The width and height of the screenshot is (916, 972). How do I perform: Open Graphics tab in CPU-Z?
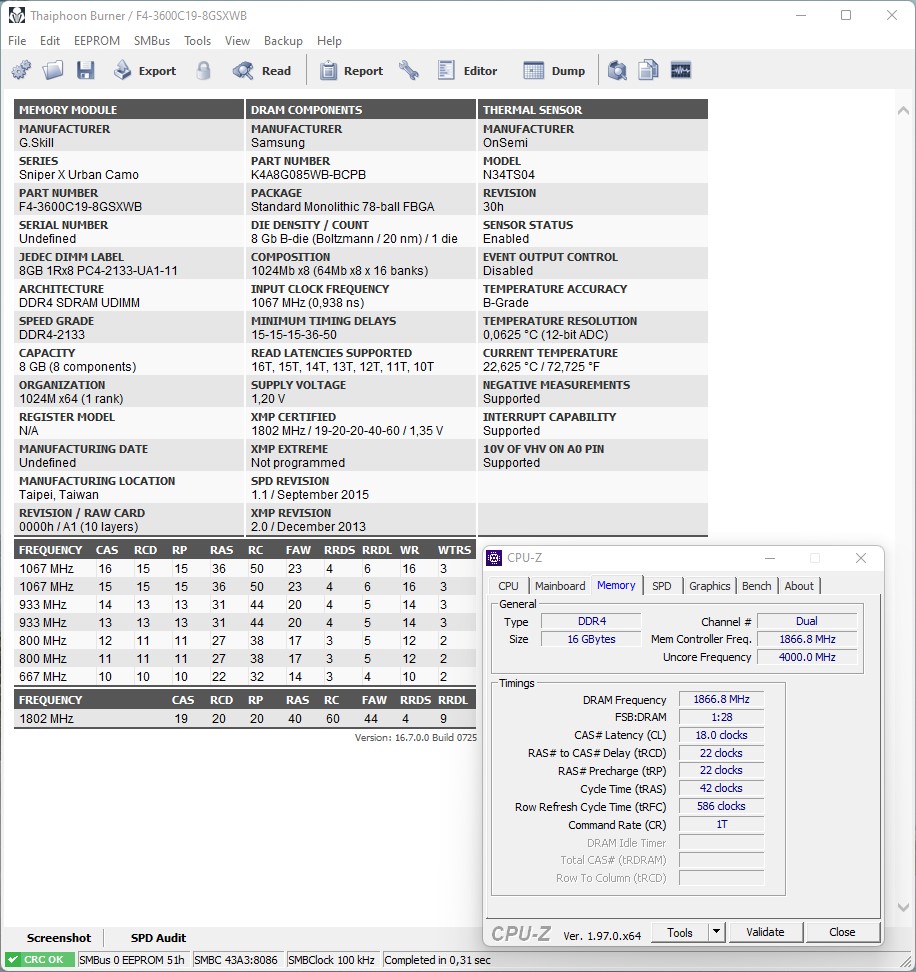pos(710,586)
